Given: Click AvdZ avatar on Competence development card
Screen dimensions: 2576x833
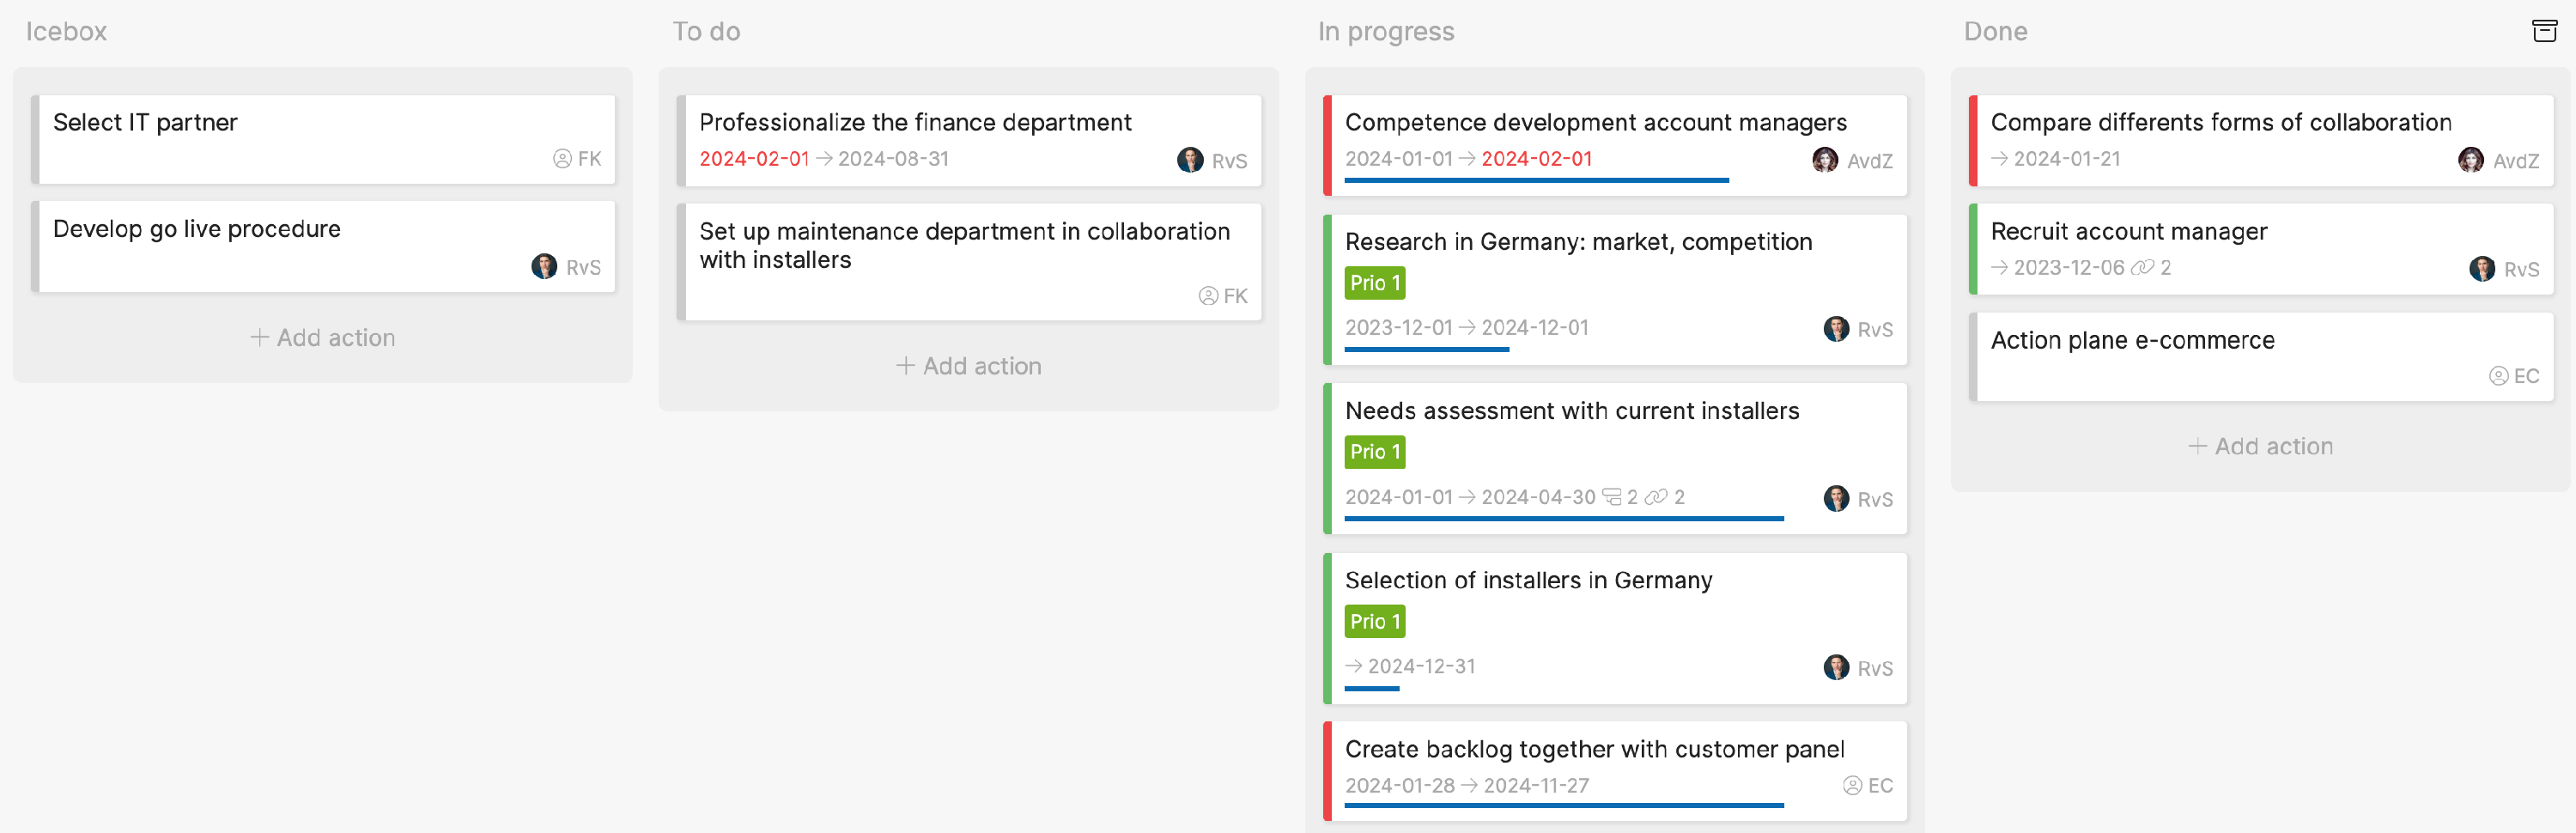Looking at the screenshot, I should pyautogui.click(x=1825, y=160).
